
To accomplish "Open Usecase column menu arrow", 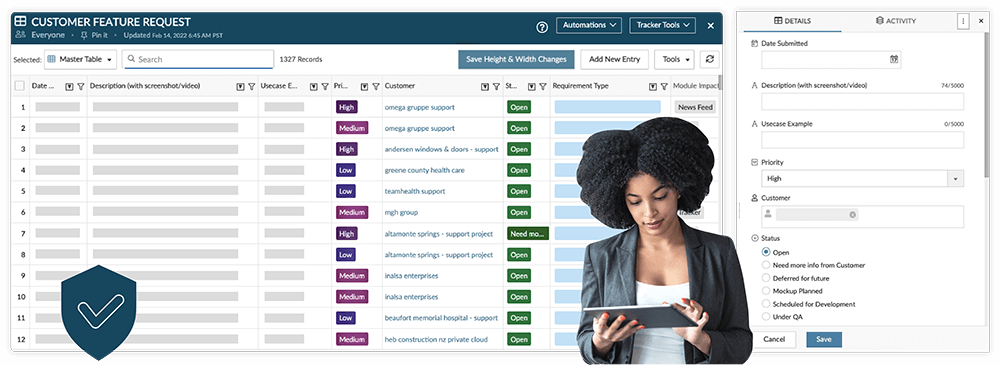I will 313,86.
